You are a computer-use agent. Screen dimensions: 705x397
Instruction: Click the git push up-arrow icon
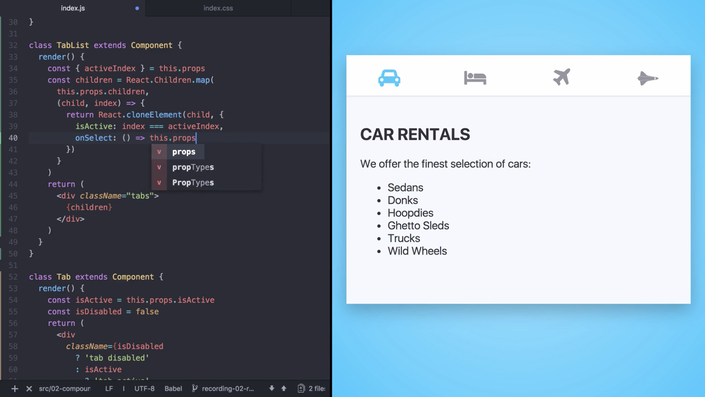pyautogui.click(x=284, y=388)
